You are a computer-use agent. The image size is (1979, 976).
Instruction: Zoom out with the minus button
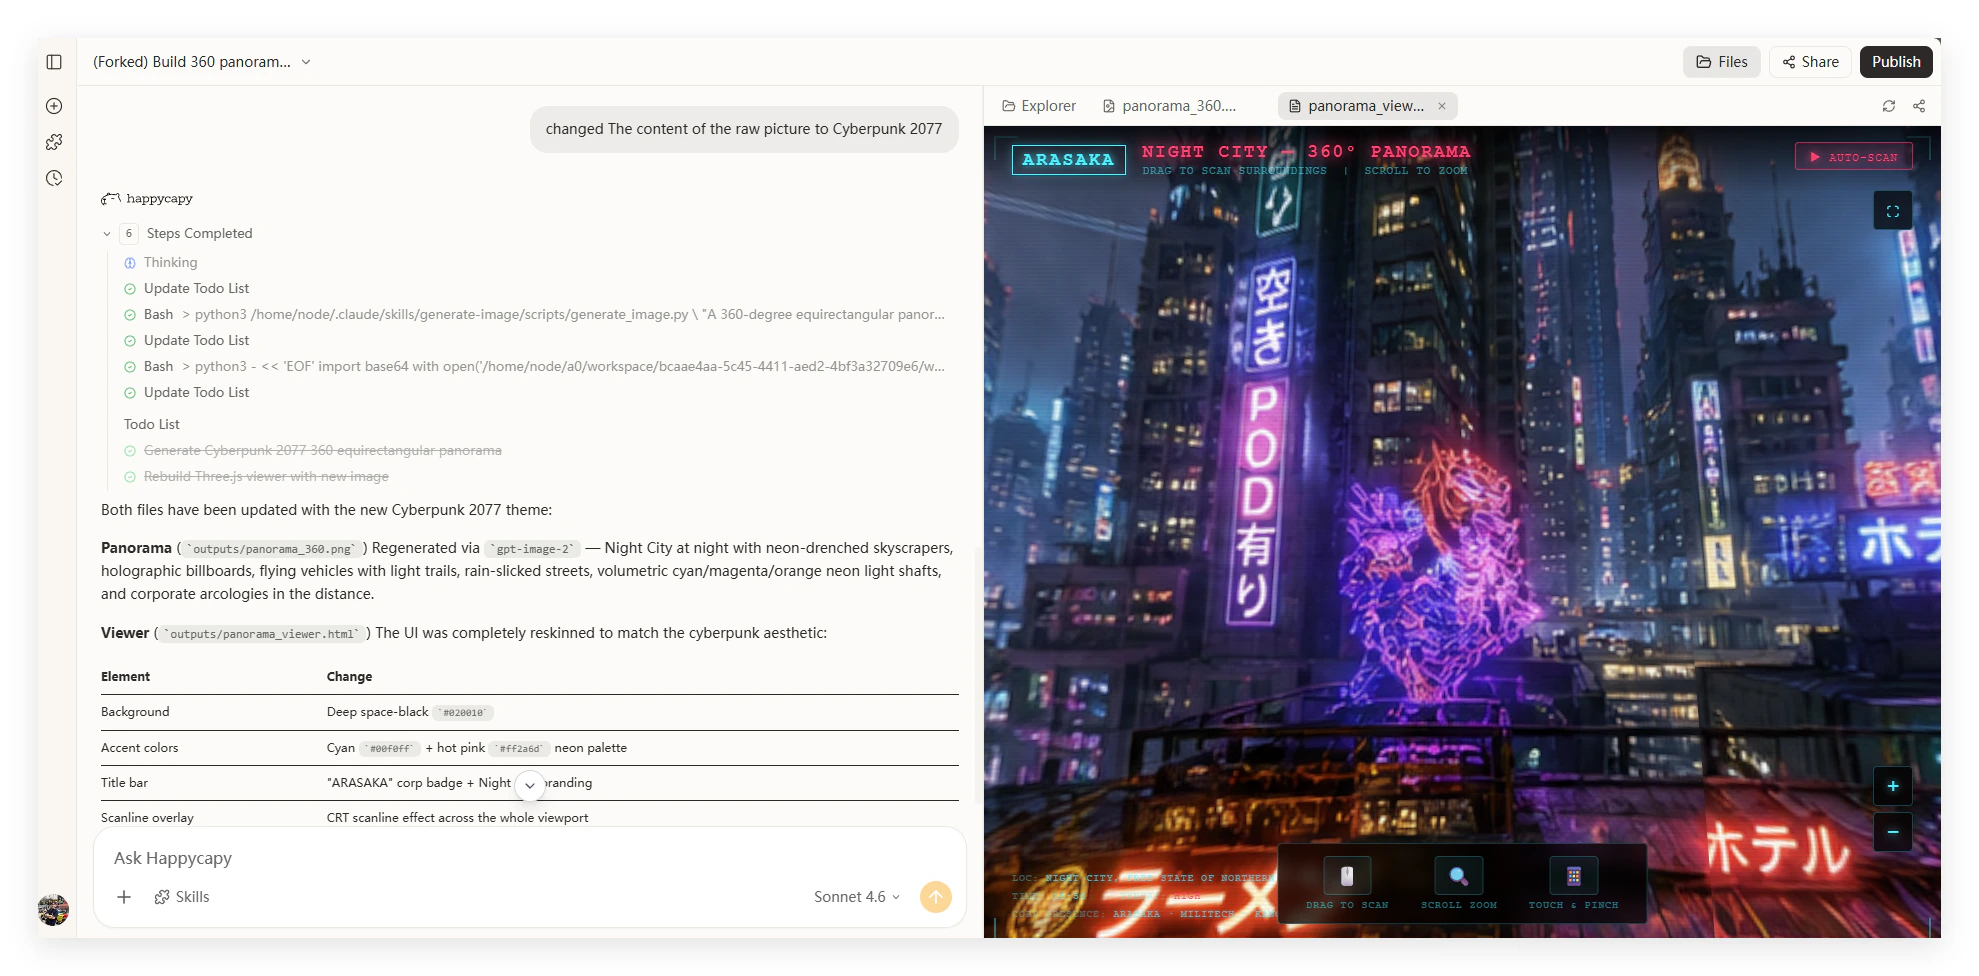pyautogui.click(x=1892, y=832)
